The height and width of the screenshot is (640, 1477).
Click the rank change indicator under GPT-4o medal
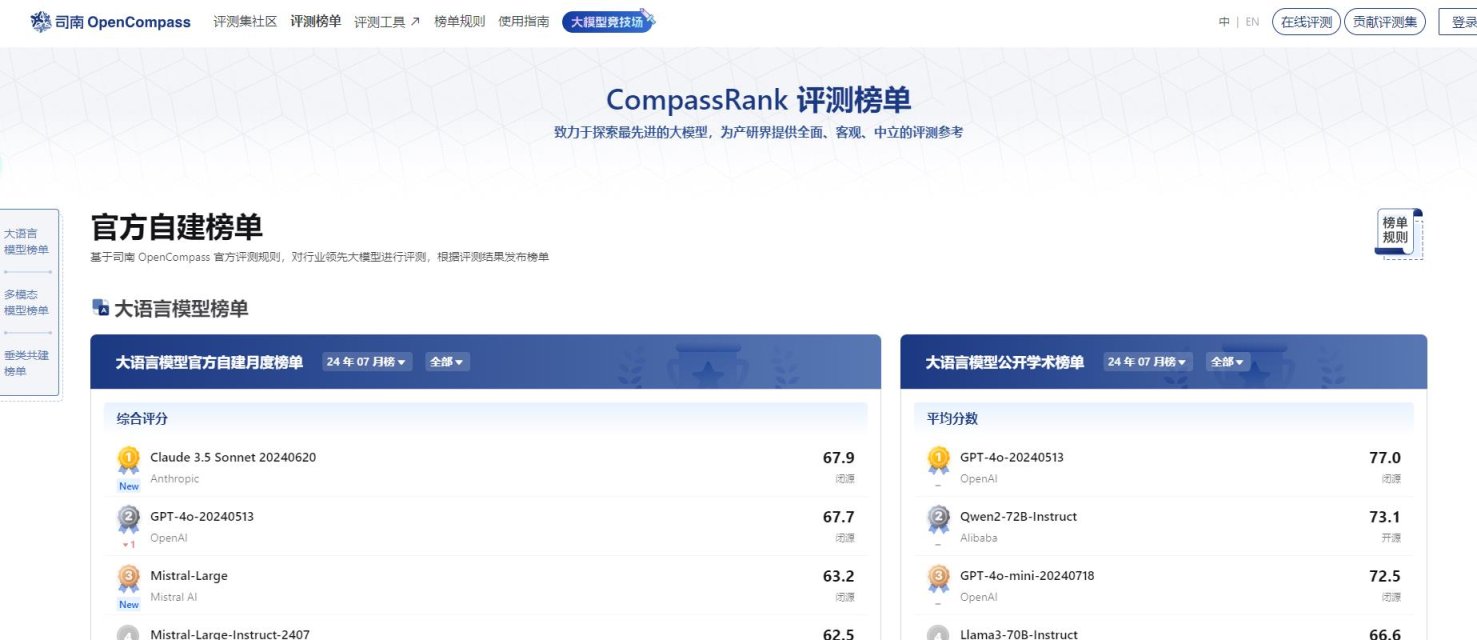[x=127, y=545]
